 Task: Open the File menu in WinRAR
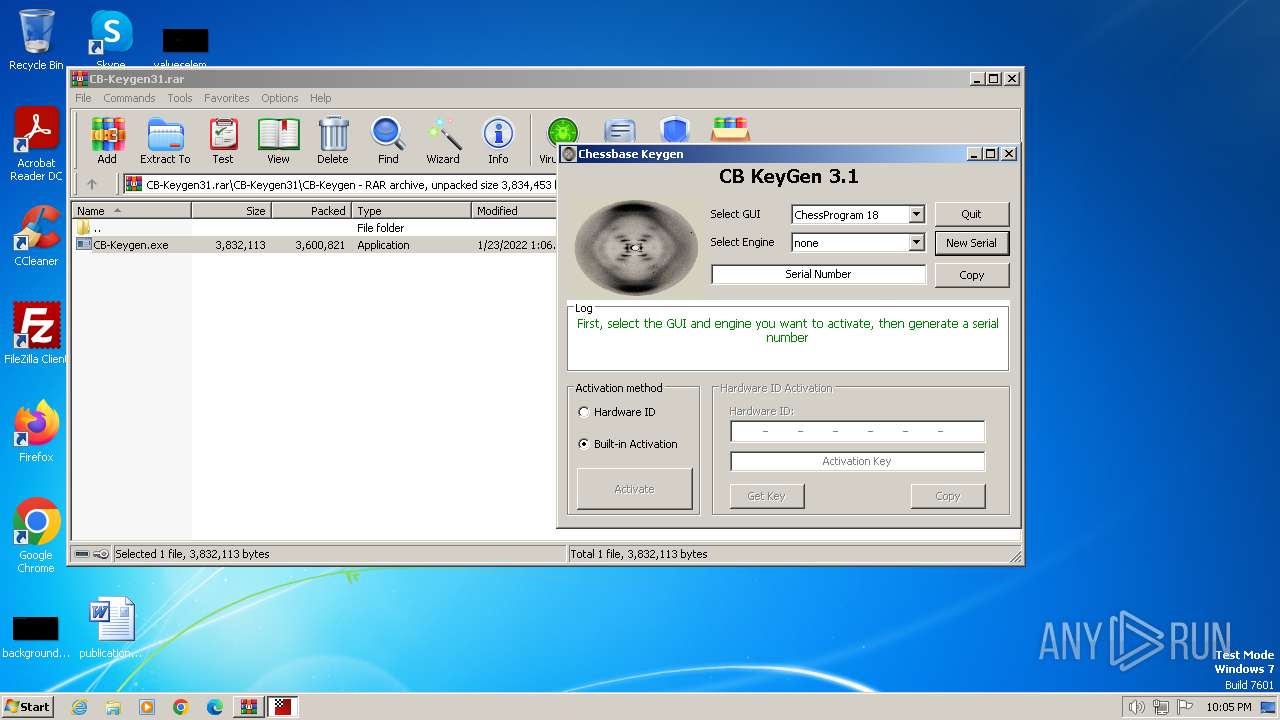83,98
